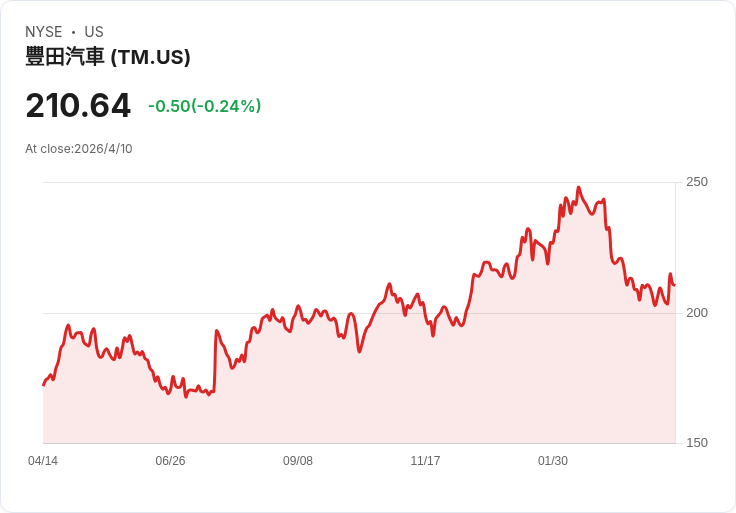Click the chart's highest peak near 250
Viewport: 736px width, 513px height.
[579, 187]
